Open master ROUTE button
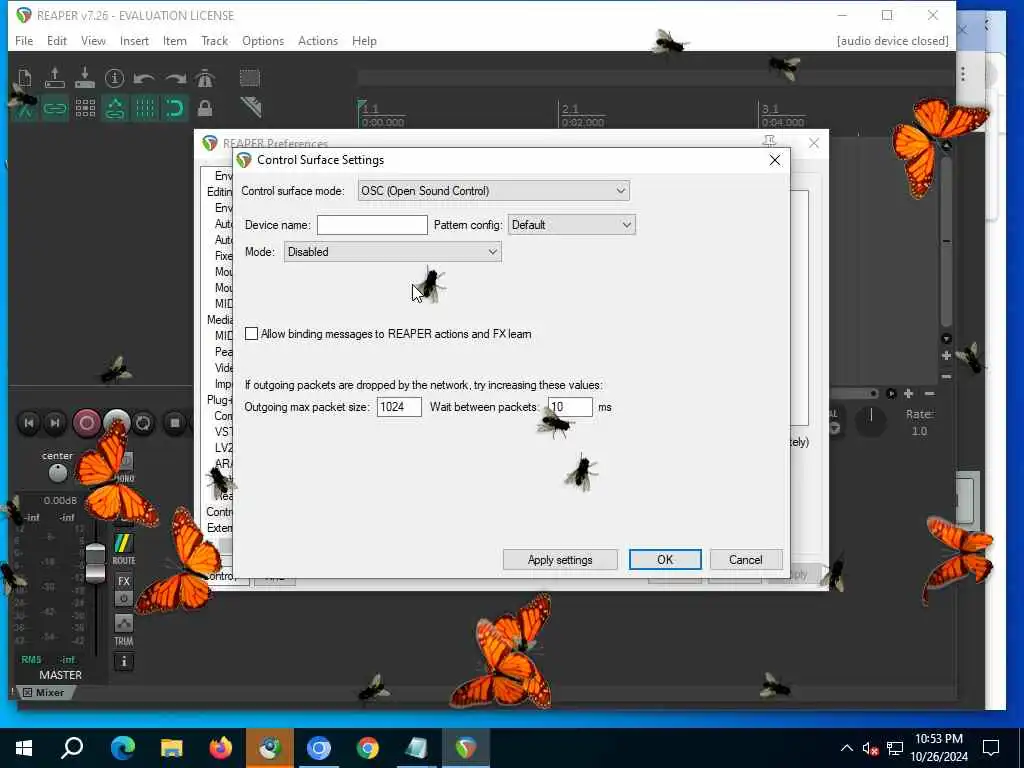 coord(123,549)
